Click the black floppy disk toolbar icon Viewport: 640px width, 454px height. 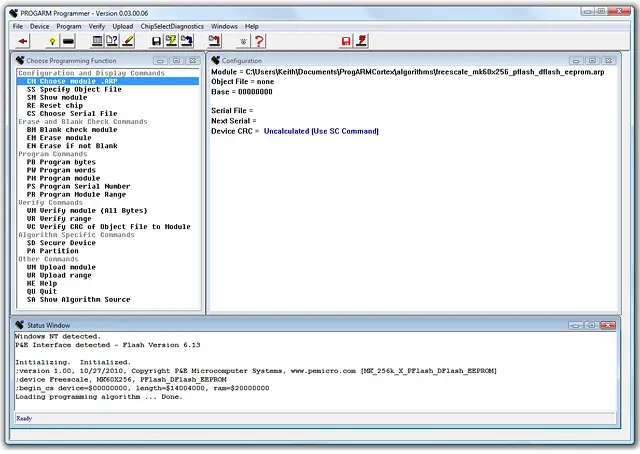pos(156,41)
